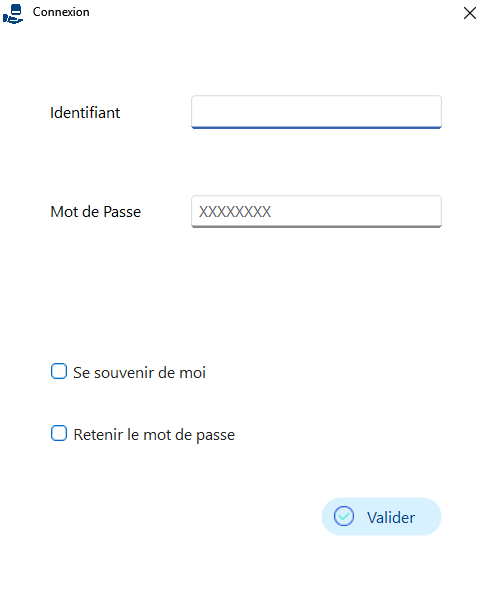Click the Mot de Passe label

click(96, 212)
